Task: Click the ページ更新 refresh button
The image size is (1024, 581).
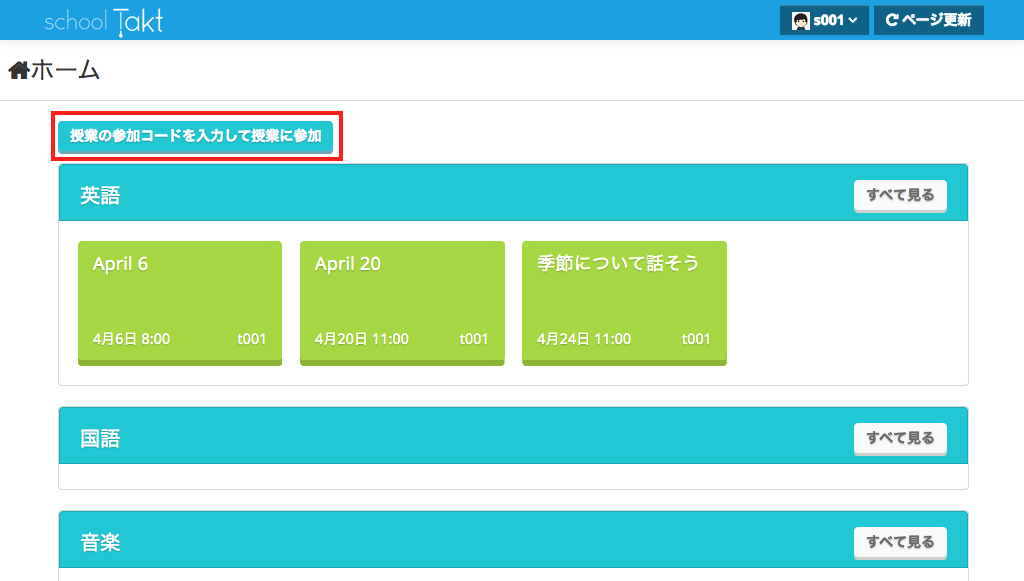Action: click(929, 20)
